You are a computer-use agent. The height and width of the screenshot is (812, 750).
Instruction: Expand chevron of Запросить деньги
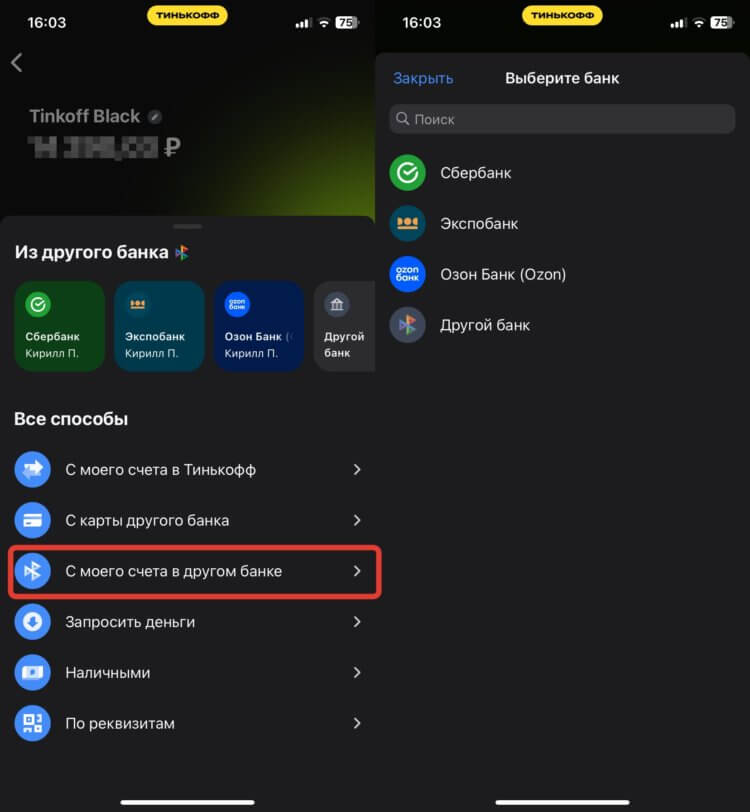pyautogui.click(x=357, y=622)
